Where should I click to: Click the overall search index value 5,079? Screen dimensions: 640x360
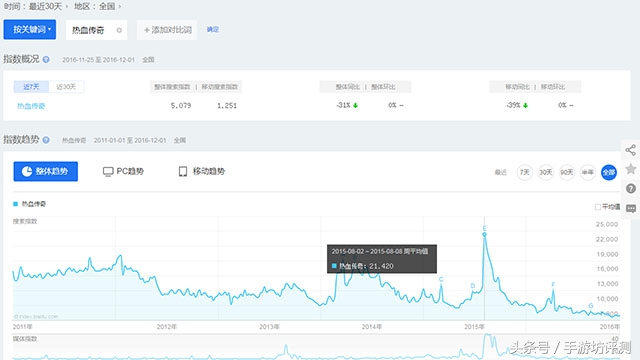pos(181,105)
